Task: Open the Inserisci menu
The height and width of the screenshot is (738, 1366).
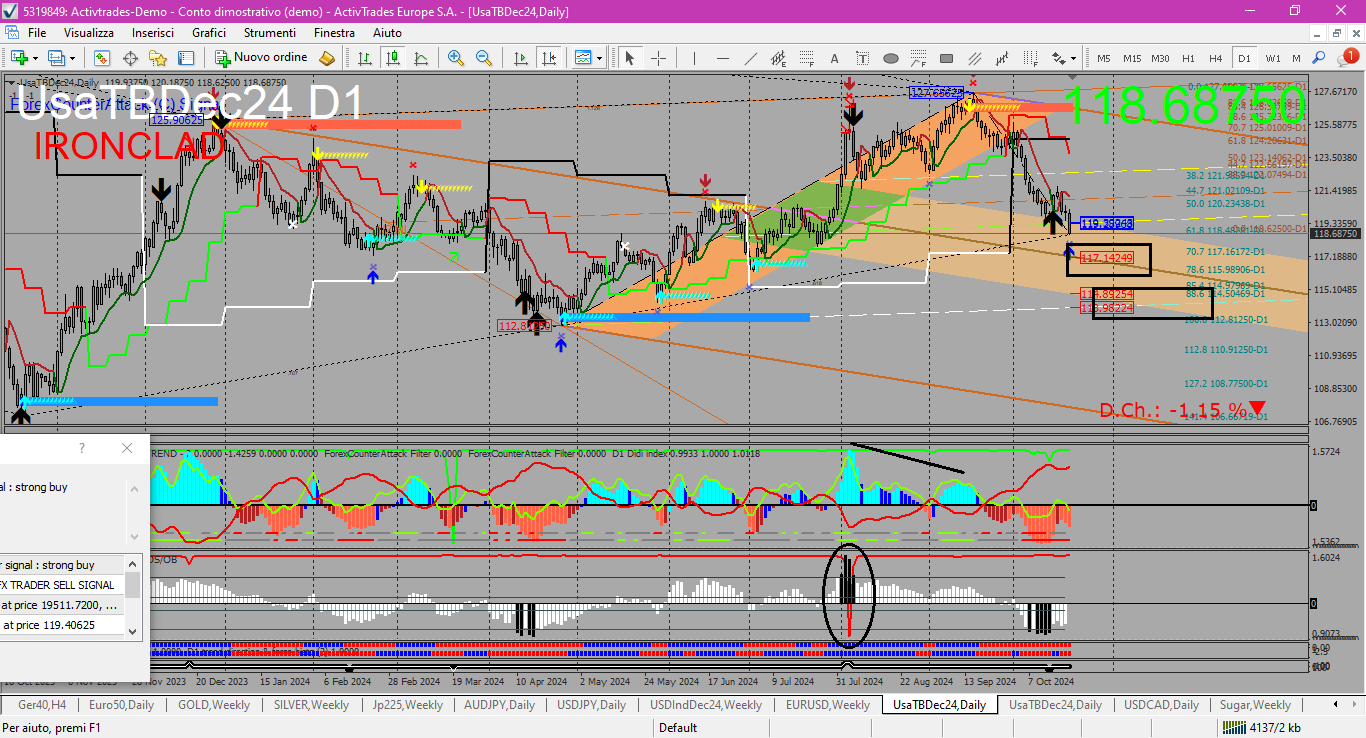Action: tap(153, 33)
